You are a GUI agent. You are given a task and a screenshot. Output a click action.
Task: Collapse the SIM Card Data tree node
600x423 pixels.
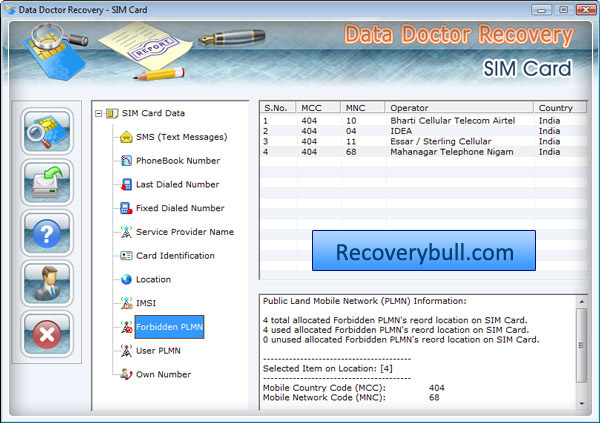(99, 113)
